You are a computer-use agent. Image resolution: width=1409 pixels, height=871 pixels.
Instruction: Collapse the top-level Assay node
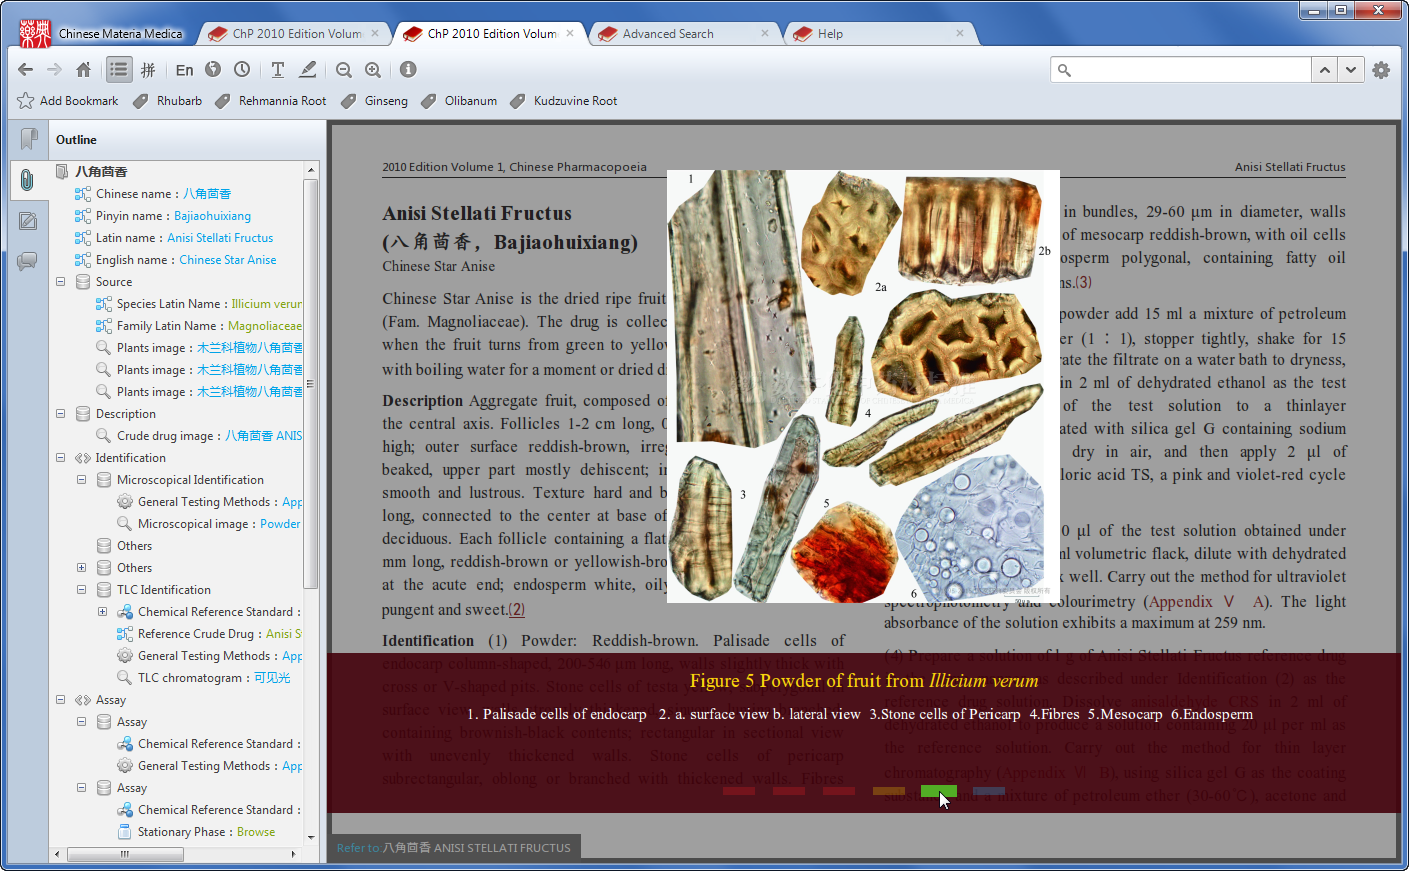[60, 700]
